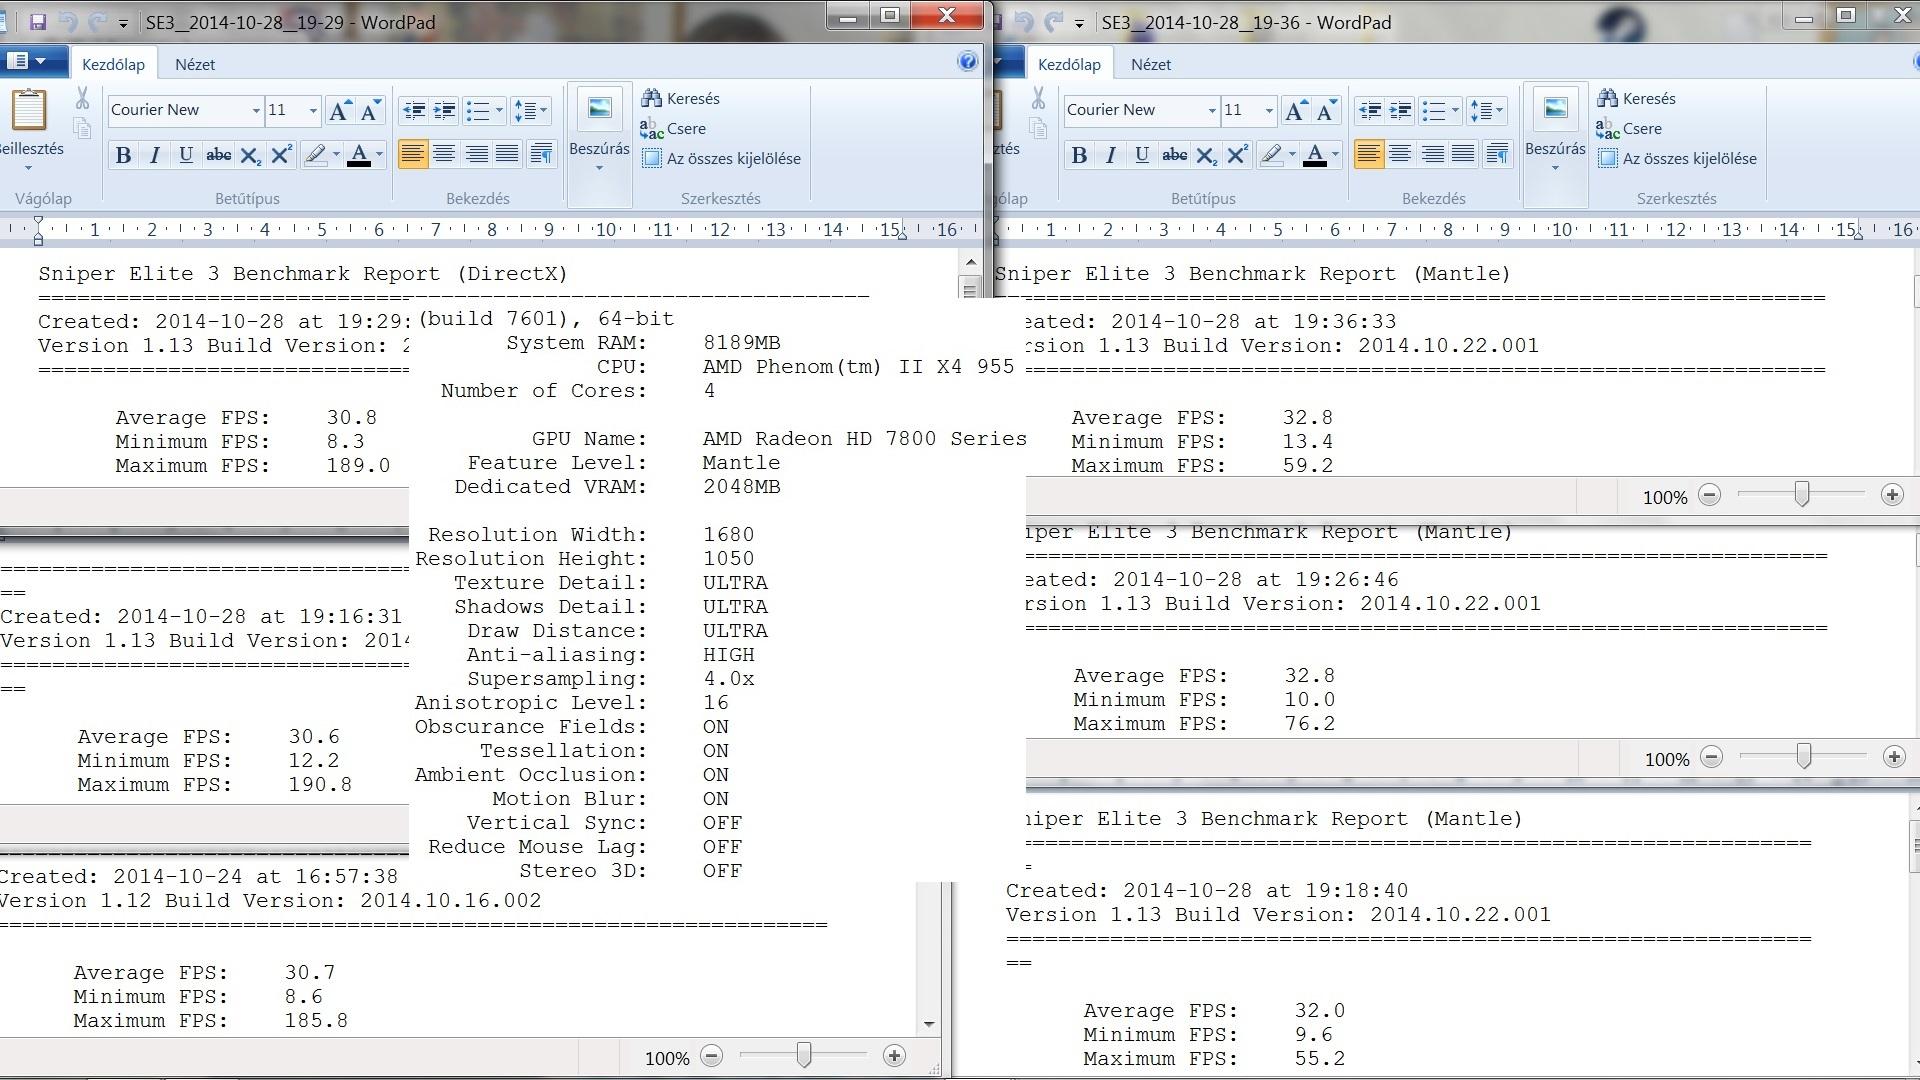Click Cut scissors icon in left window

pos(82,98)
